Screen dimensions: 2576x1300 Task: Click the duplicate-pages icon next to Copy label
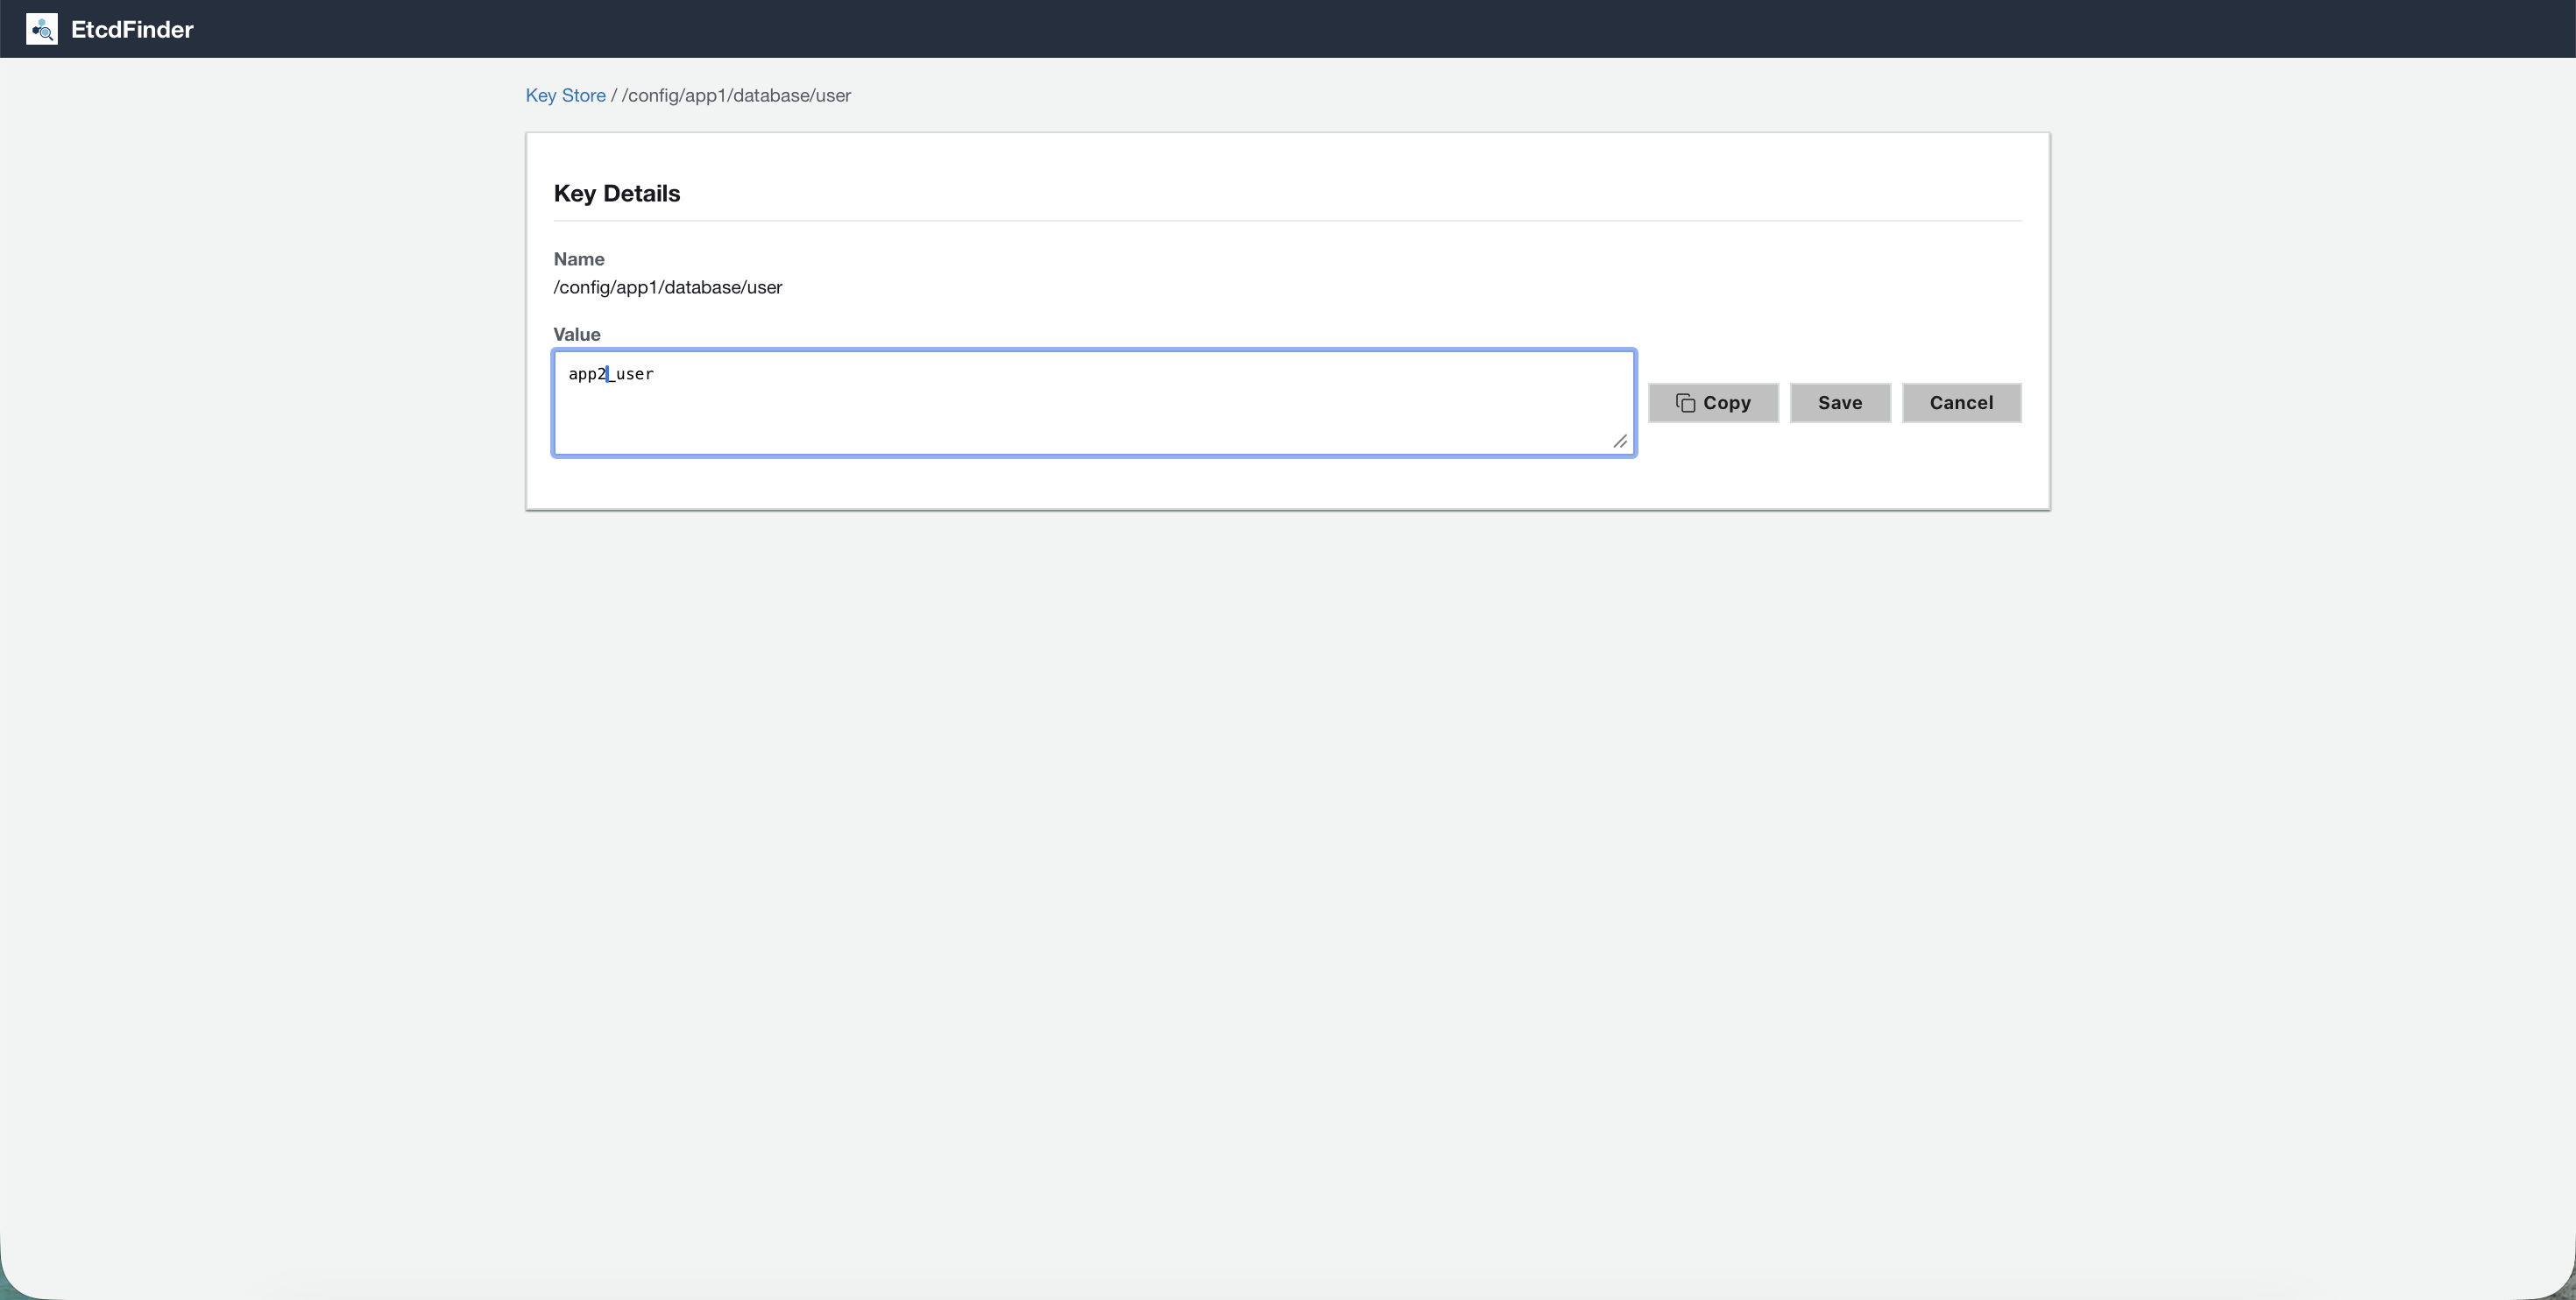(1686, 402)
